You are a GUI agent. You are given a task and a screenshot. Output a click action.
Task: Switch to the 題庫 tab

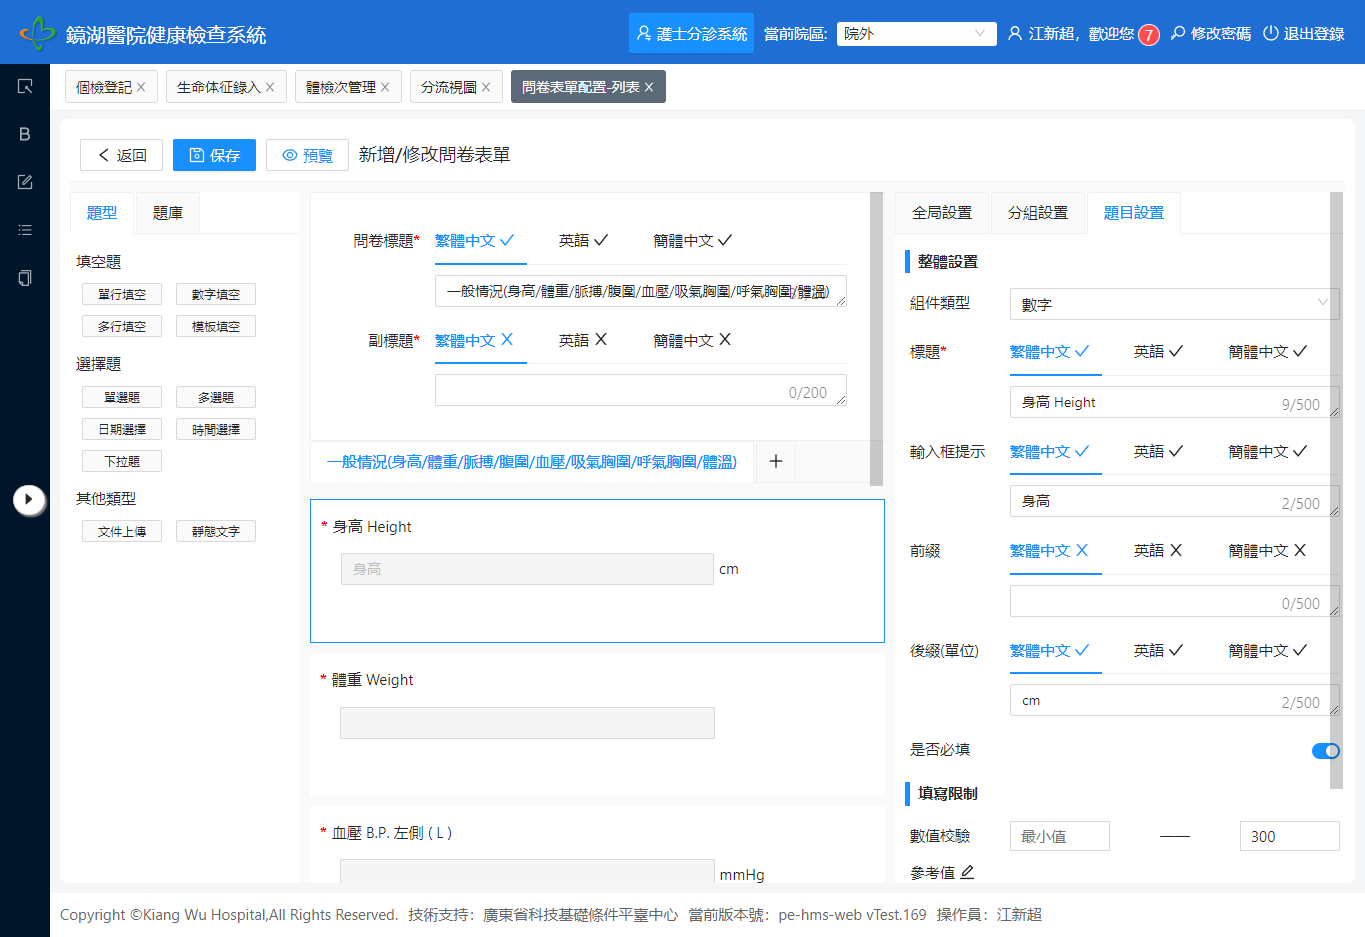point(168,213)
